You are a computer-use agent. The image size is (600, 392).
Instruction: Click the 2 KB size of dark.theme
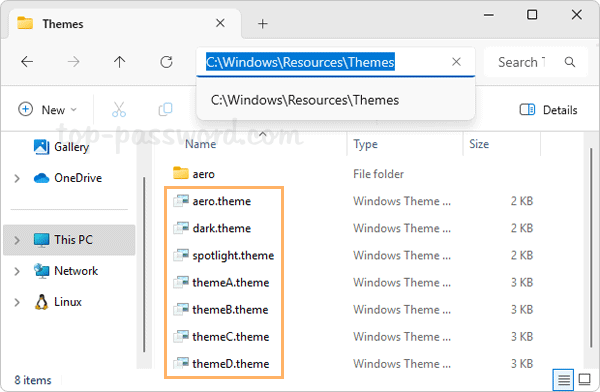click(522, 228)
